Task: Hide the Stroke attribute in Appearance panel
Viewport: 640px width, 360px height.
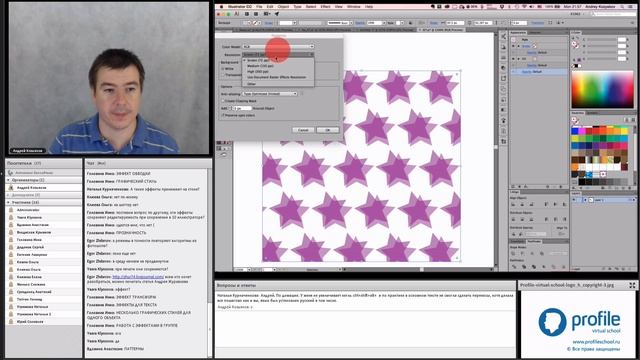Action: point(513,46)
